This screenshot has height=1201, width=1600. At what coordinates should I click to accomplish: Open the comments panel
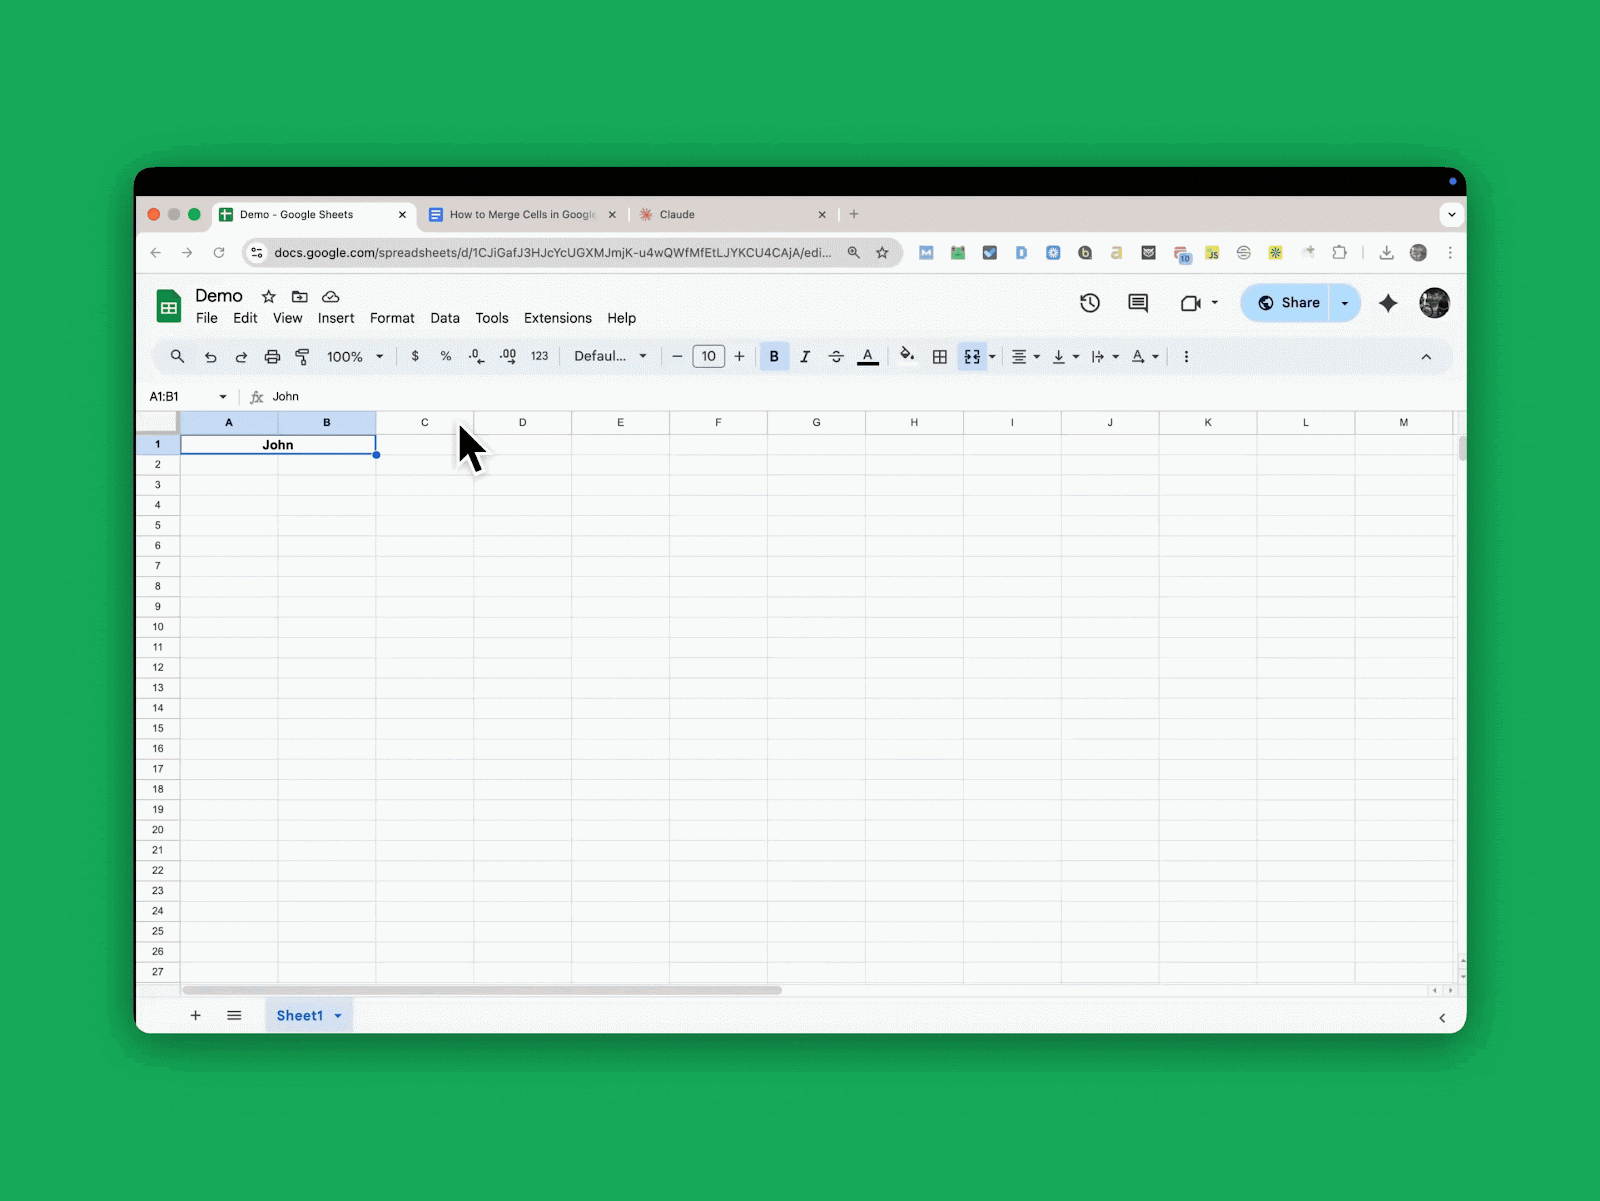(x=1137, y=303)
